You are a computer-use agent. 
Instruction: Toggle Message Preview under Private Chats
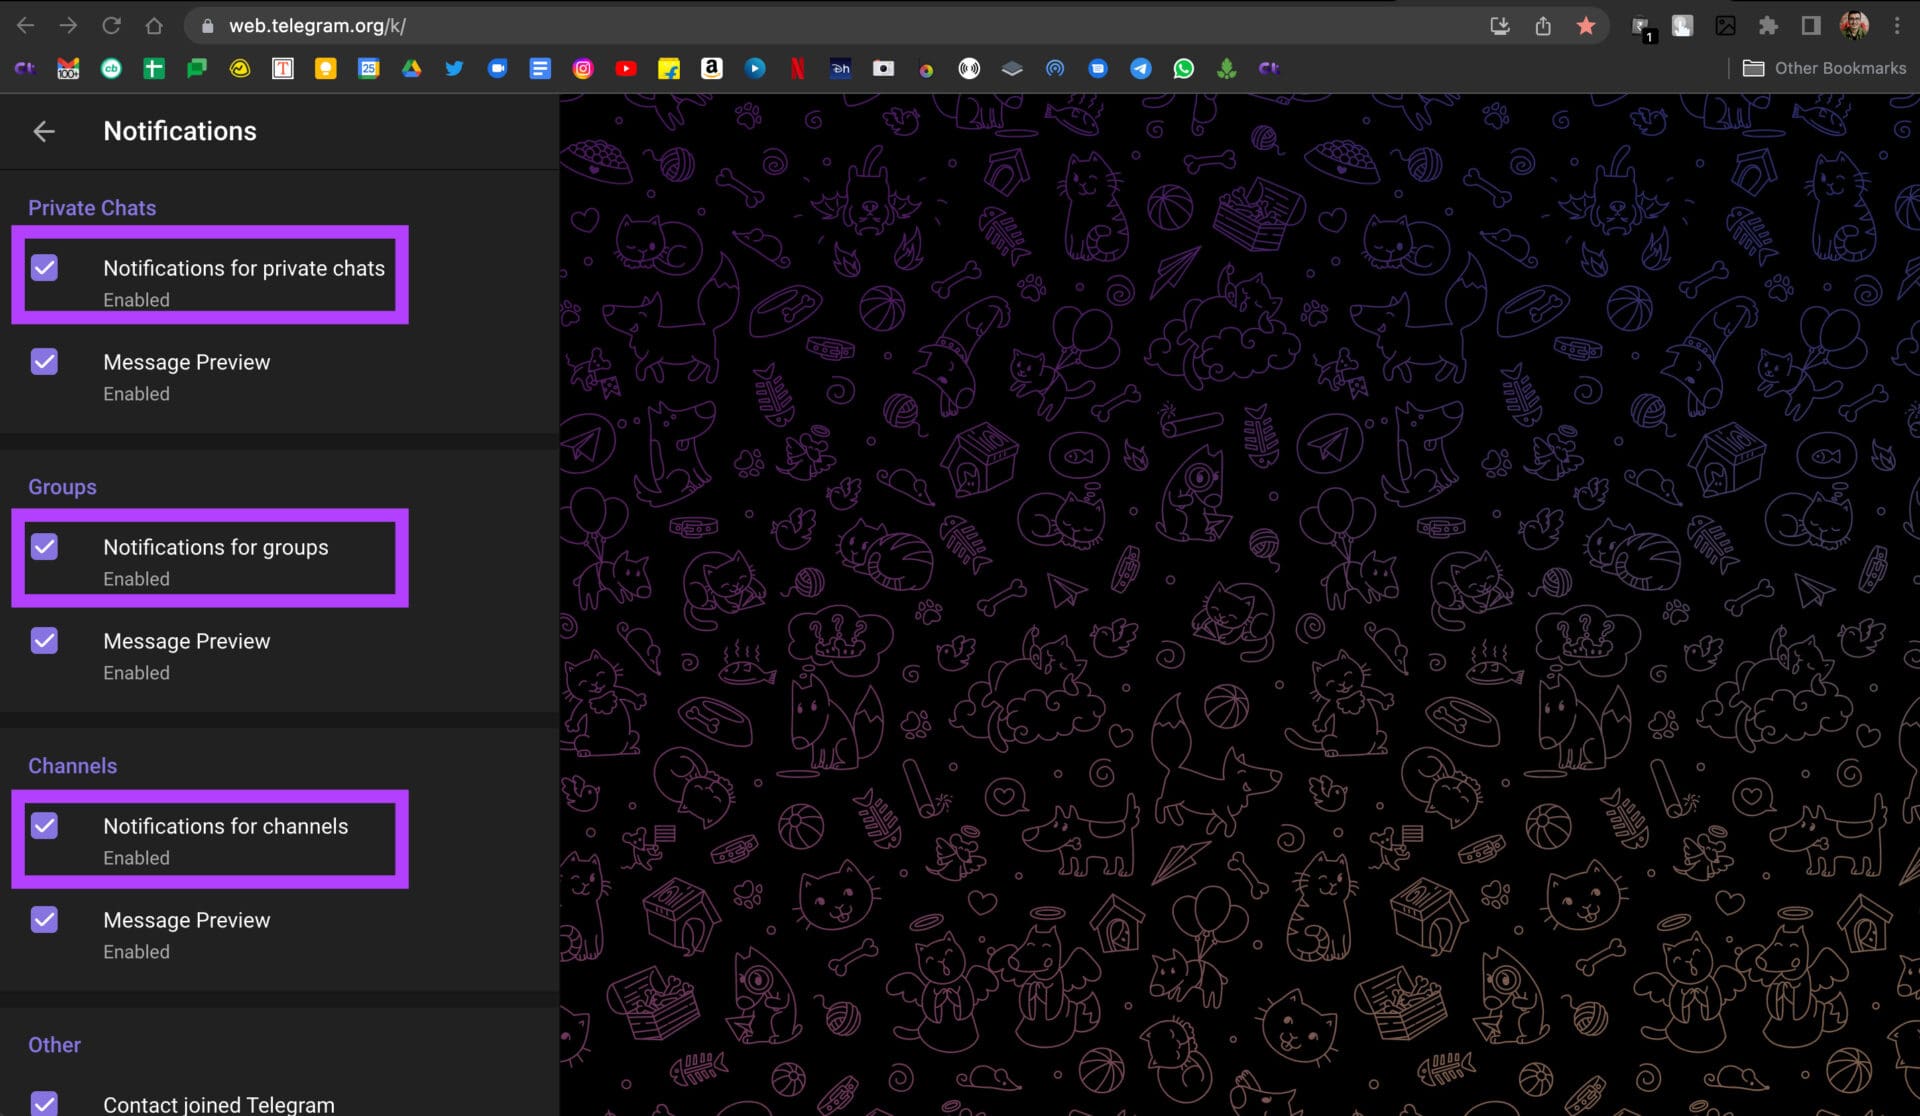44,362
